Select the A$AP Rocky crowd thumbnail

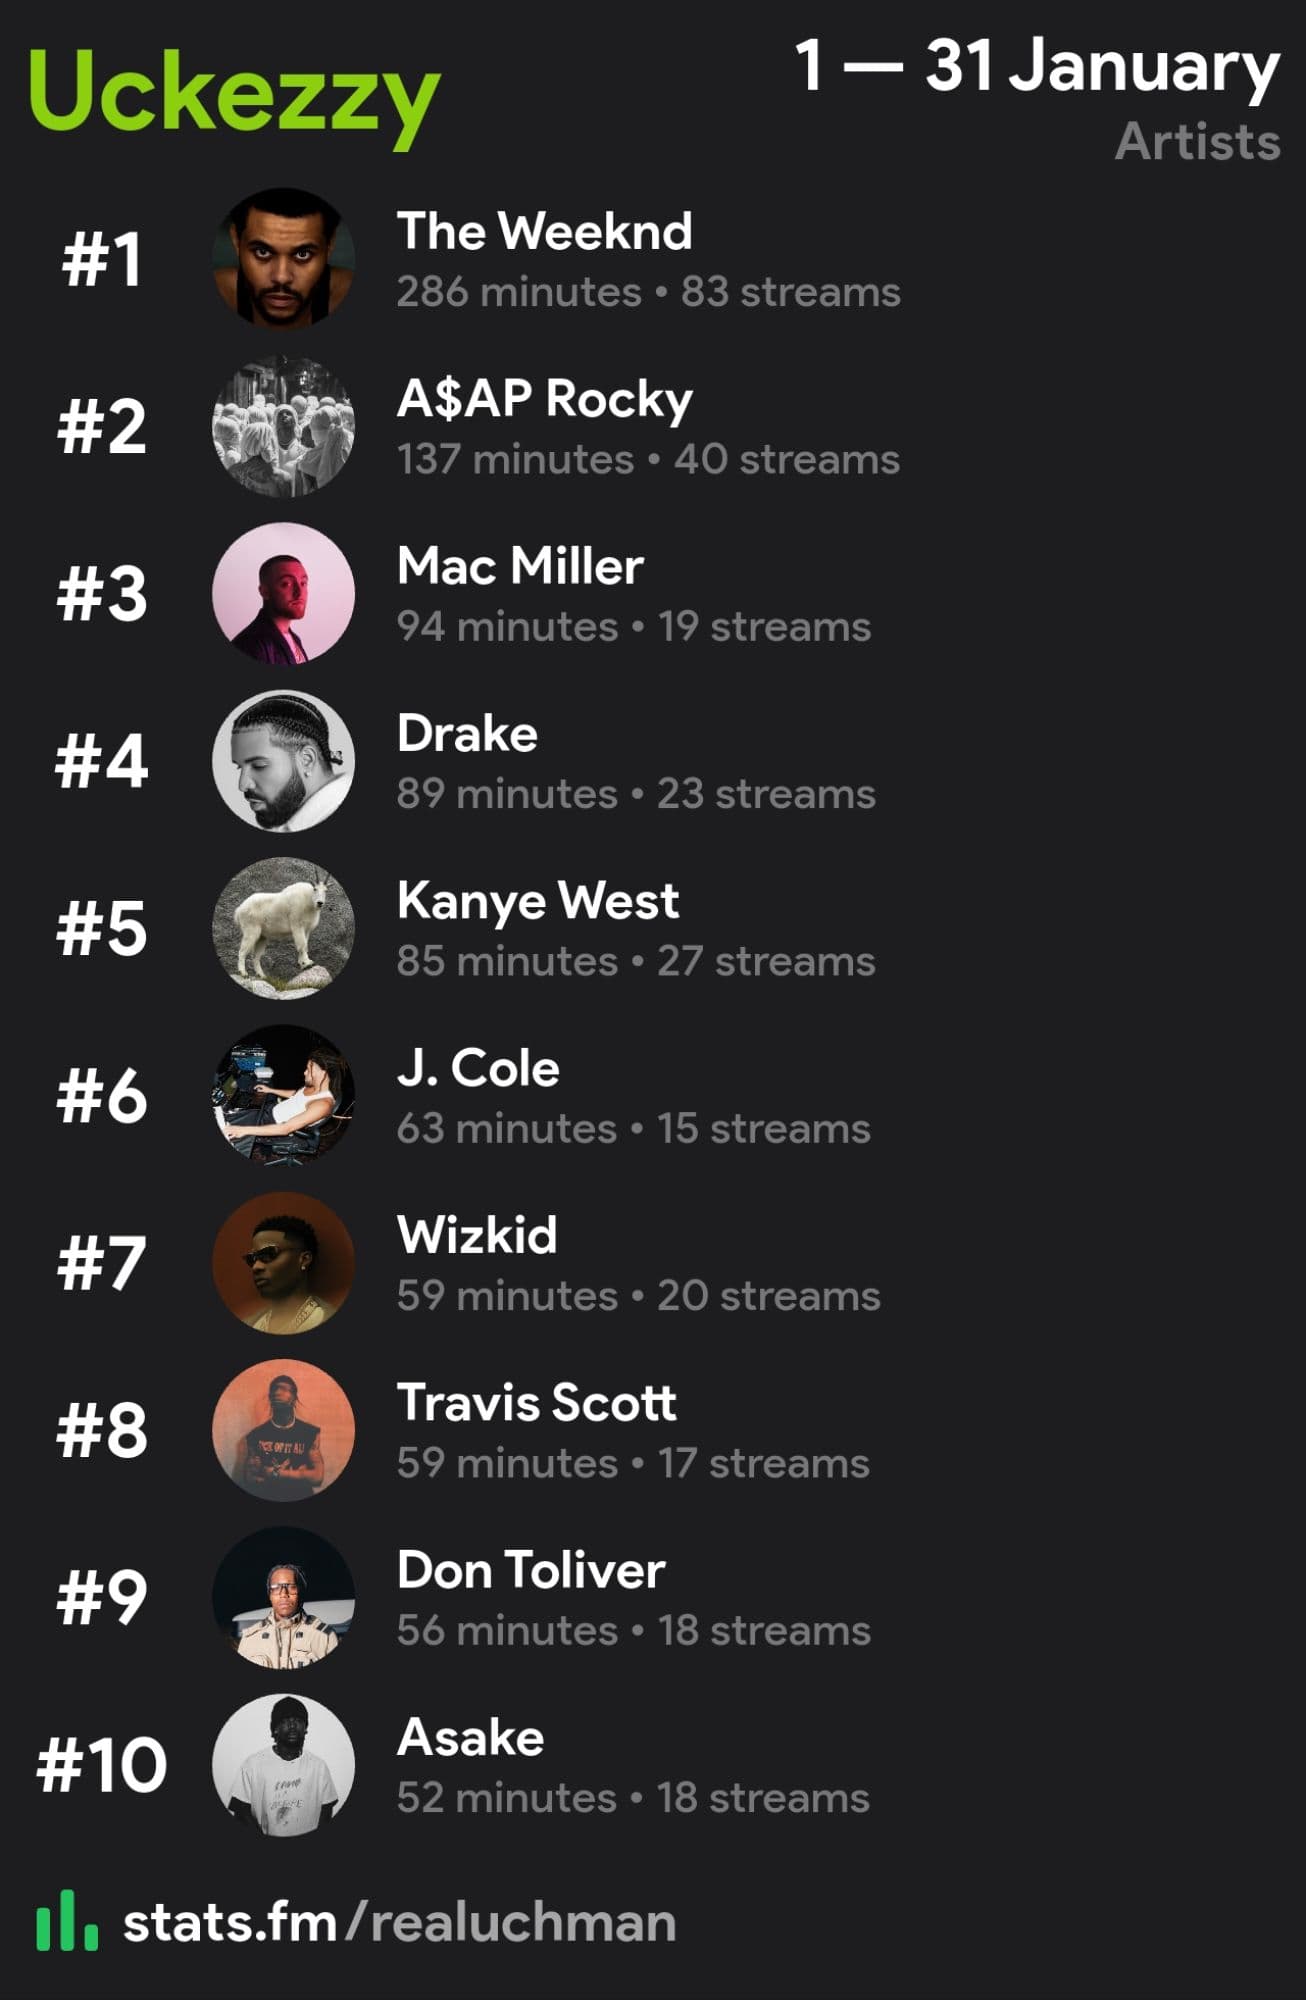(x=283, y=427)
